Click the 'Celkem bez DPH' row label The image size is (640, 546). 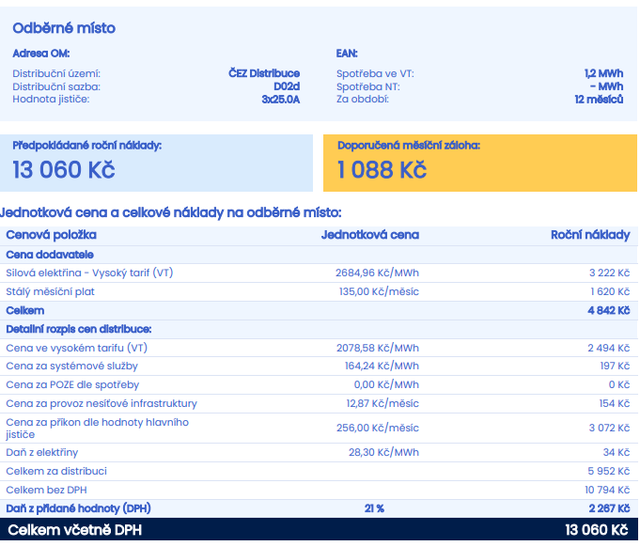(x=47, y=490)
